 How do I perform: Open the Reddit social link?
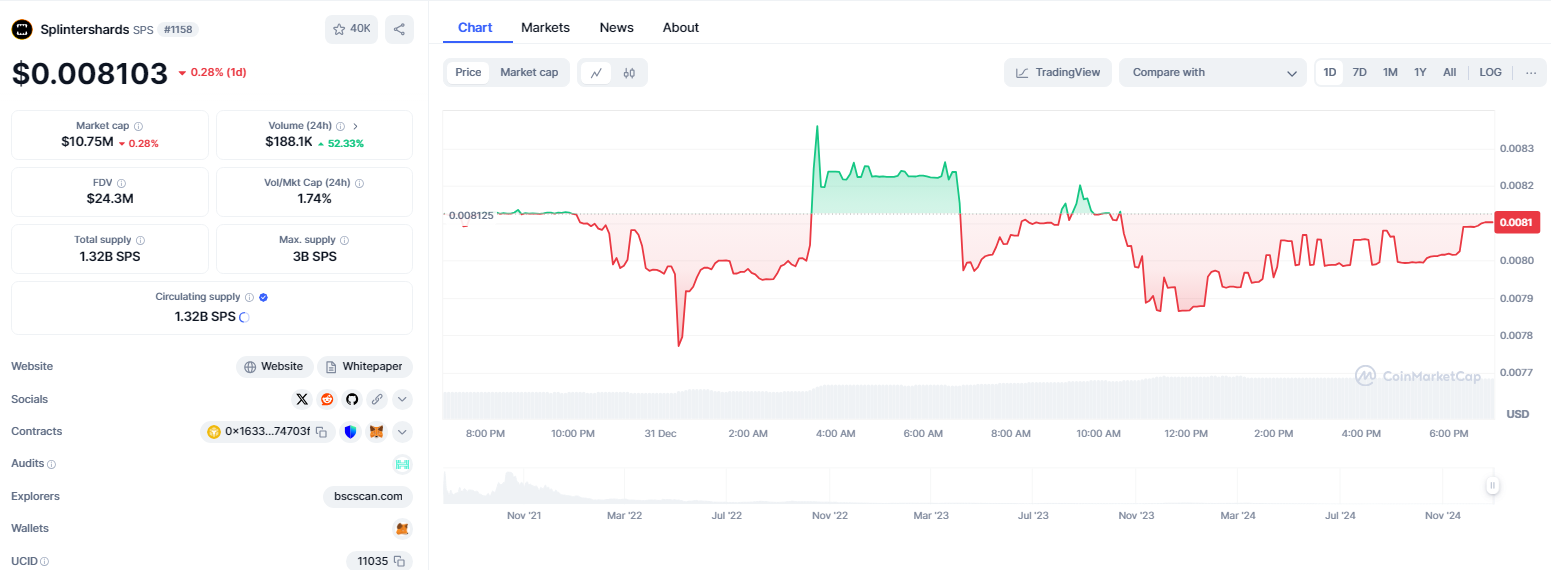click(327, 399)
